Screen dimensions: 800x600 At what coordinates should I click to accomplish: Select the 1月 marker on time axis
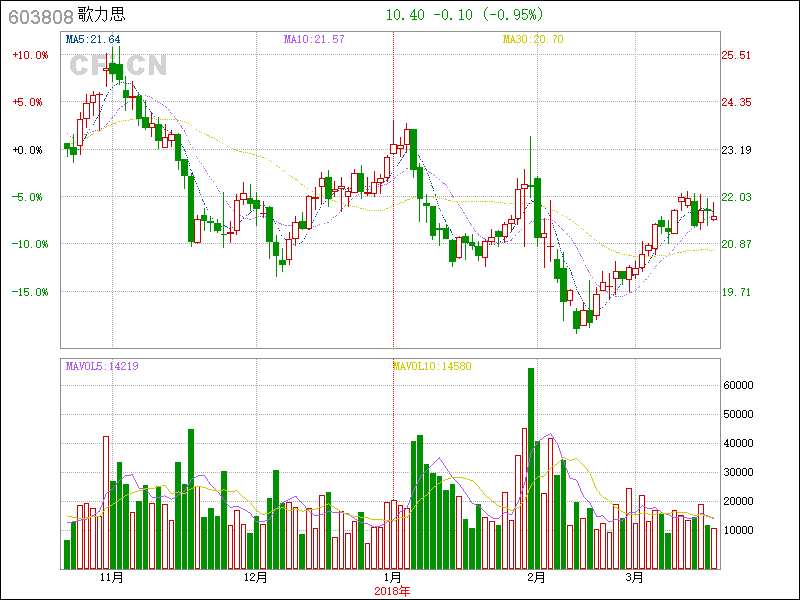(392, 578)
